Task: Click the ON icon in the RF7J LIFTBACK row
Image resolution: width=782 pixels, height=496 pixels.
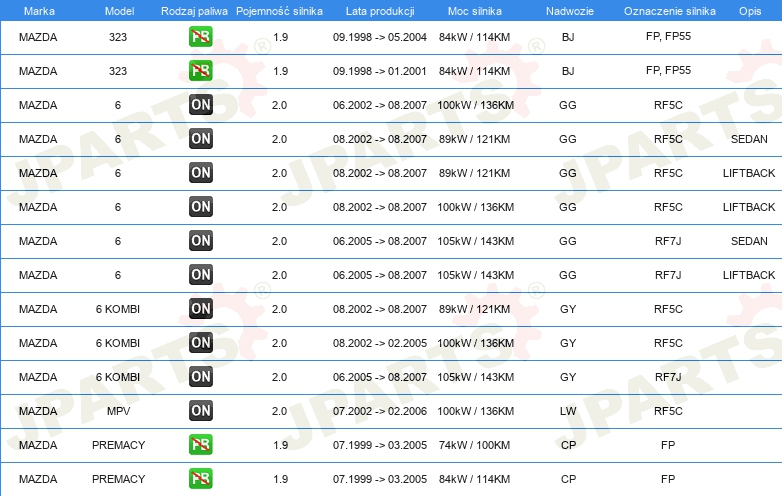Action: [x=200, y=274]
